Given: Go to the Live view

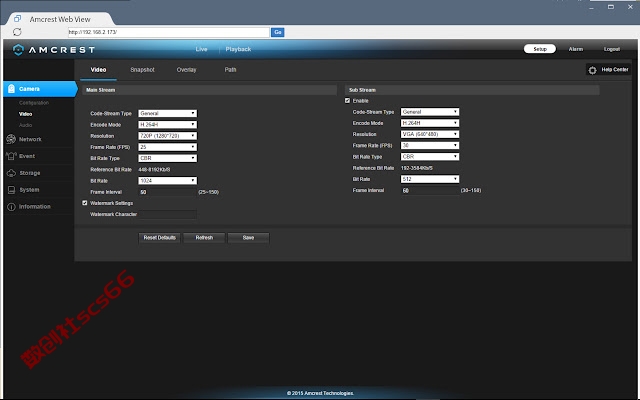Looking at the screenshot, I should 201,49.
